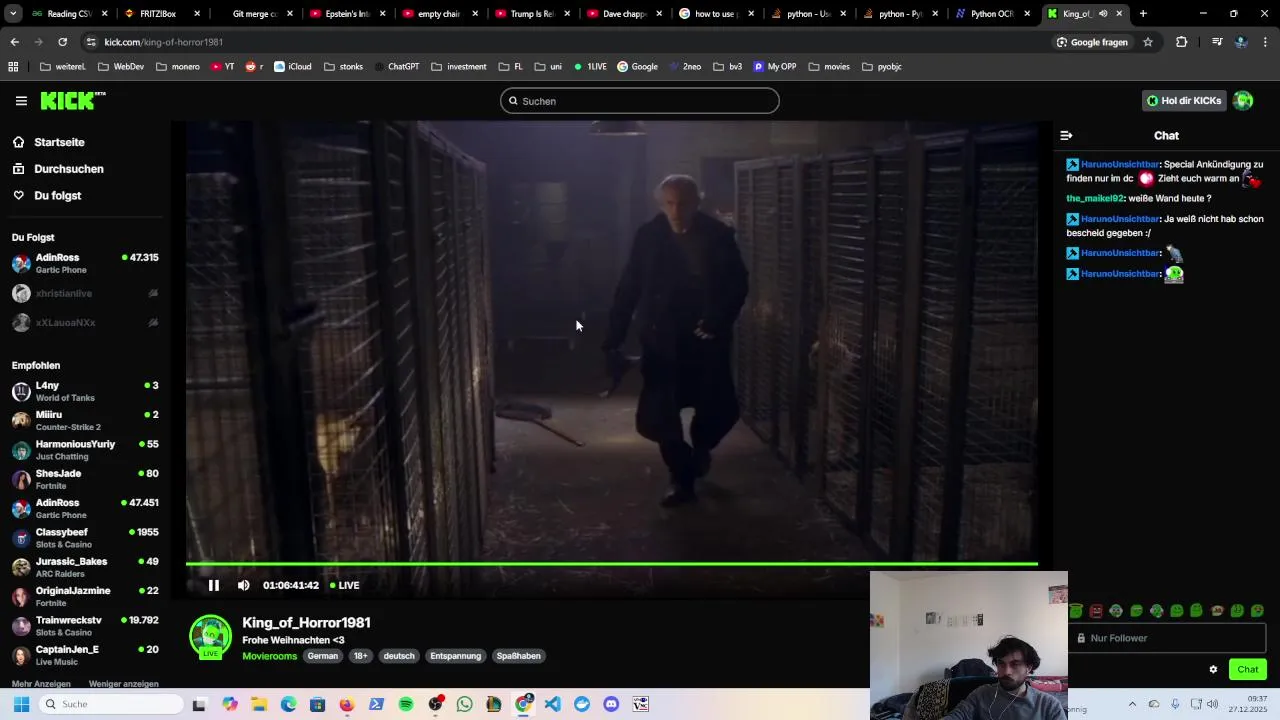Click the KICK logo
This screenshot has height=720, width=1280.
(x=73, y=100)
